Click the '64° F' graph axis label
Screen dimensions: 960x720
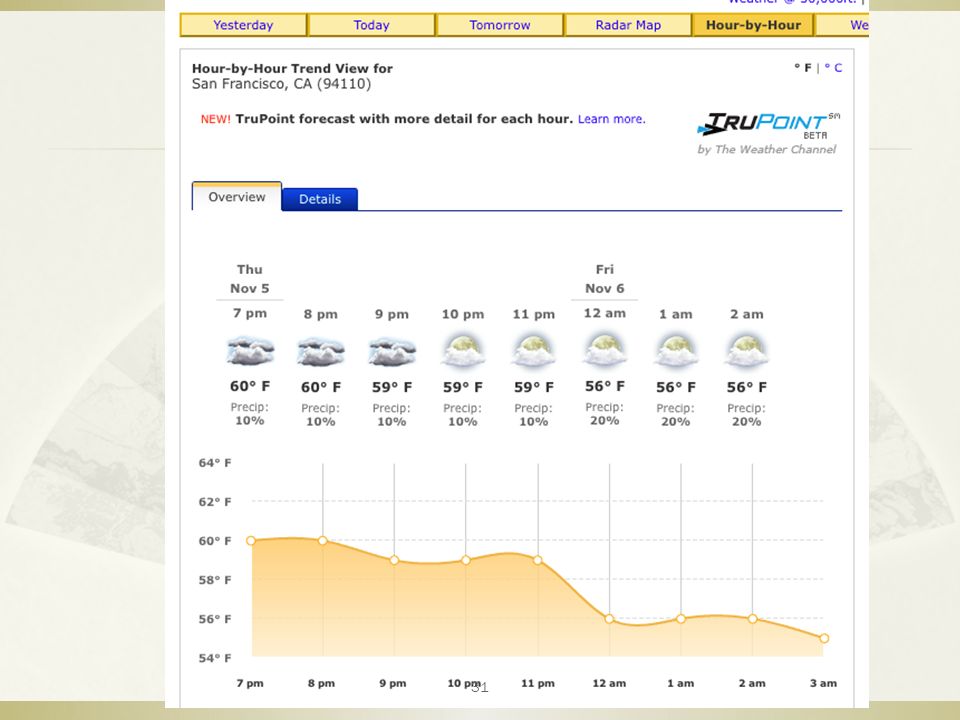click(x=215, y=462)
